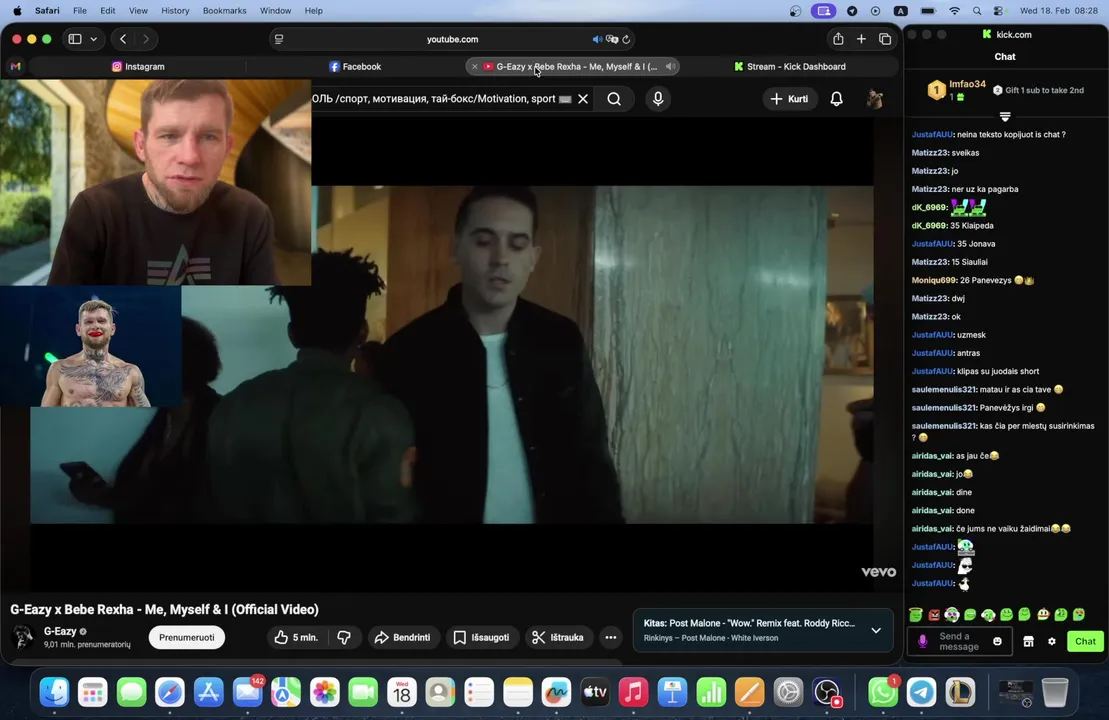The height and width of the screenshot is (720, 1109).
Task: Go forward with Safari's forward arrow
Action: (146, 39)
